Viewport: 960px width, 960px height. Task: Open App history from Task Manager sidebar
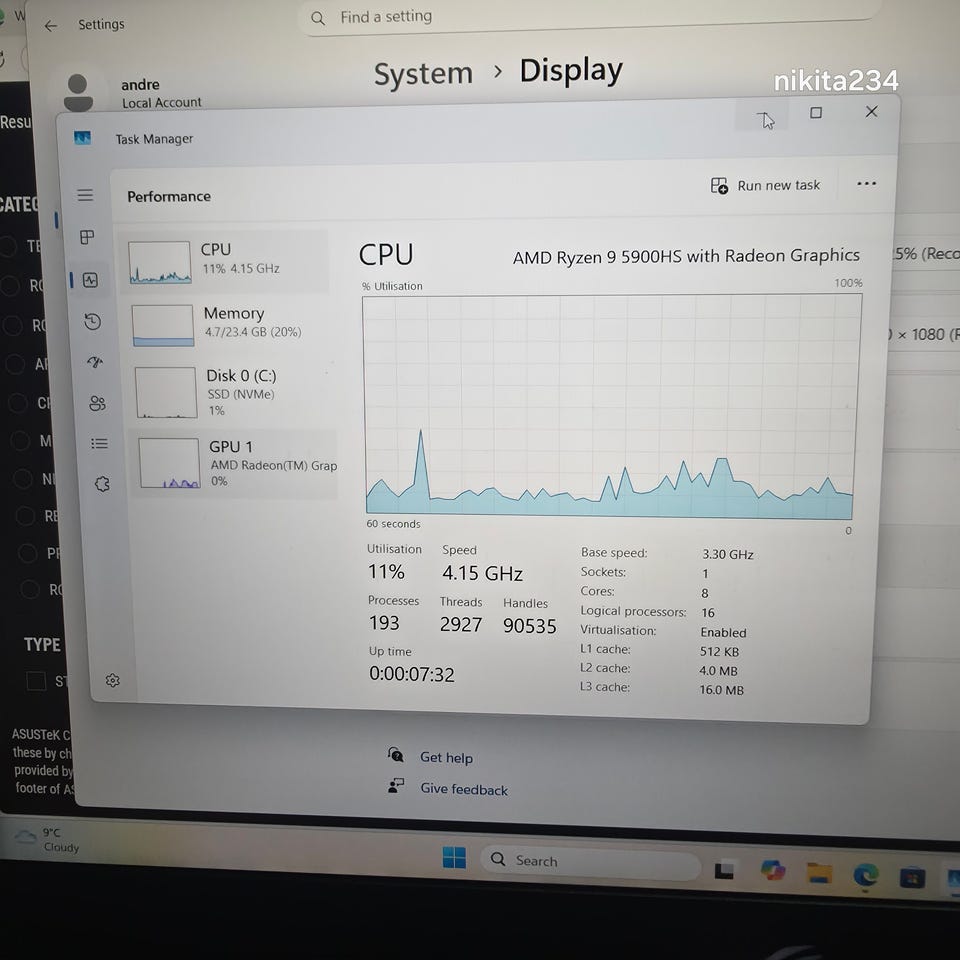92,321
